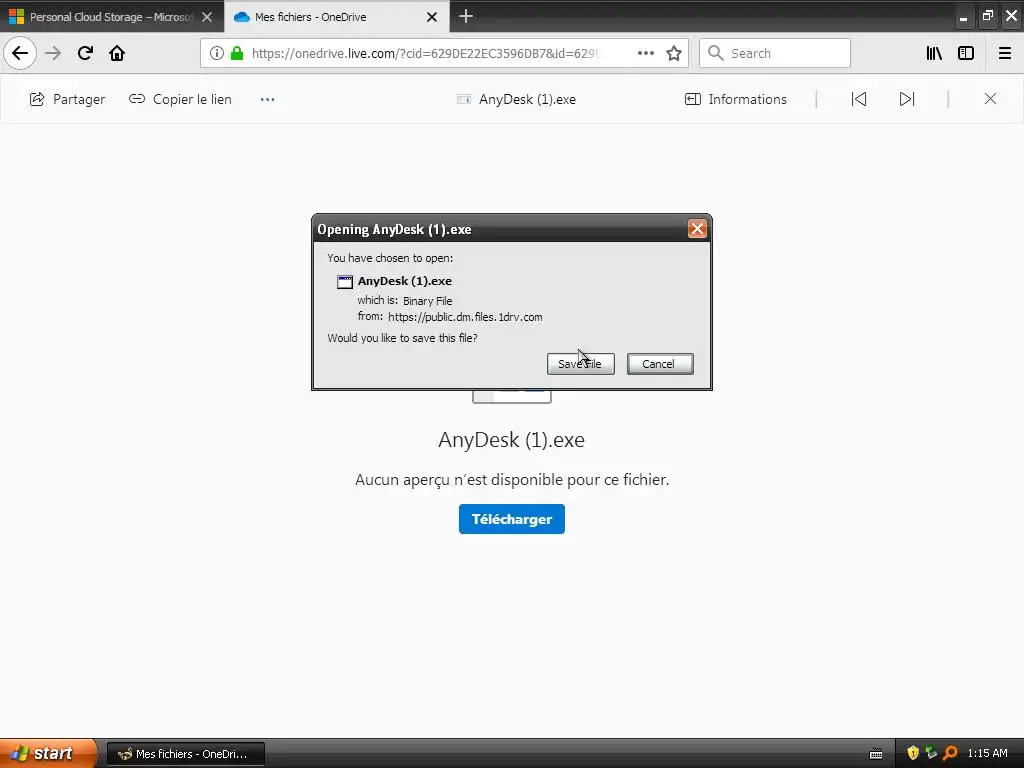Bookmark this page with the star icon
The height and width of the screenshot is (768, 1024).
(674, 53)
